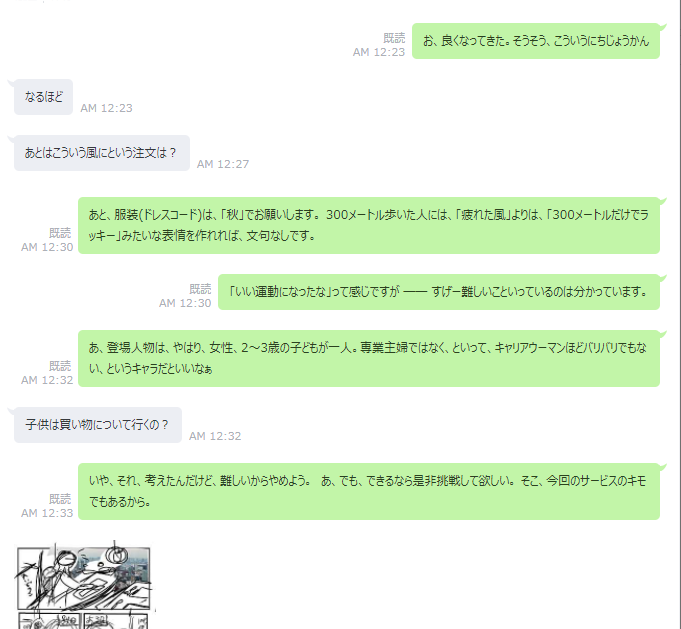Screen dimensions: 681x629
Task: Click the tail of the なるほど bubble
Action: 11,82
